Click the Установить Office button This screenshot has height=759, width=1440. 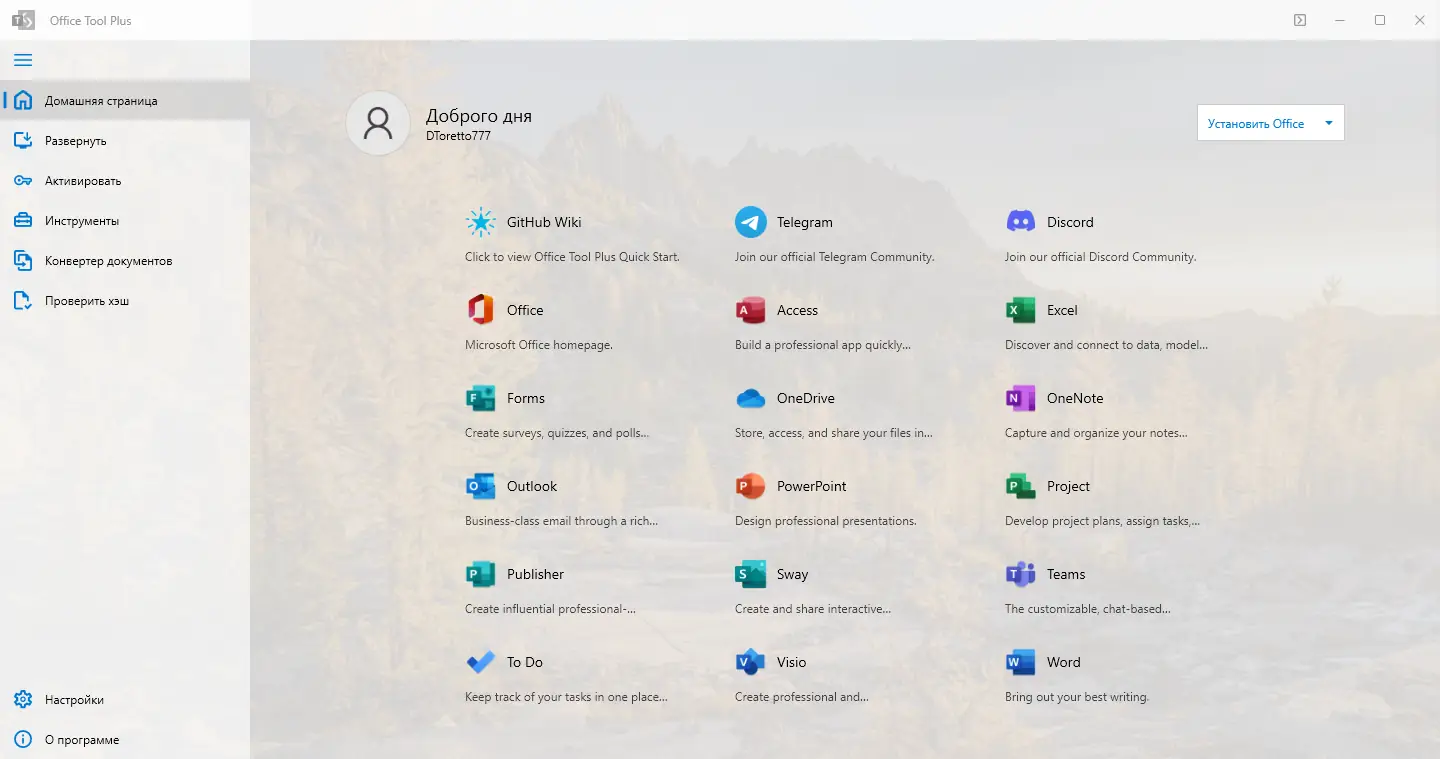(1256, 124)
